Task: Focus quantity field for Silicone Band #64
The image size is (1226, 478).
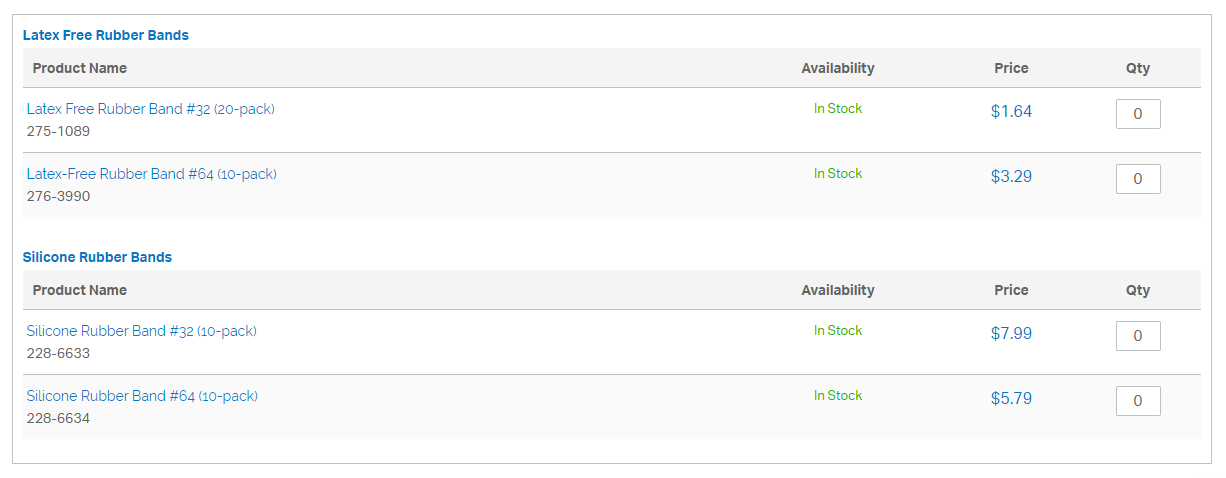Action: pyautogui.click(x=1138, y=401)
